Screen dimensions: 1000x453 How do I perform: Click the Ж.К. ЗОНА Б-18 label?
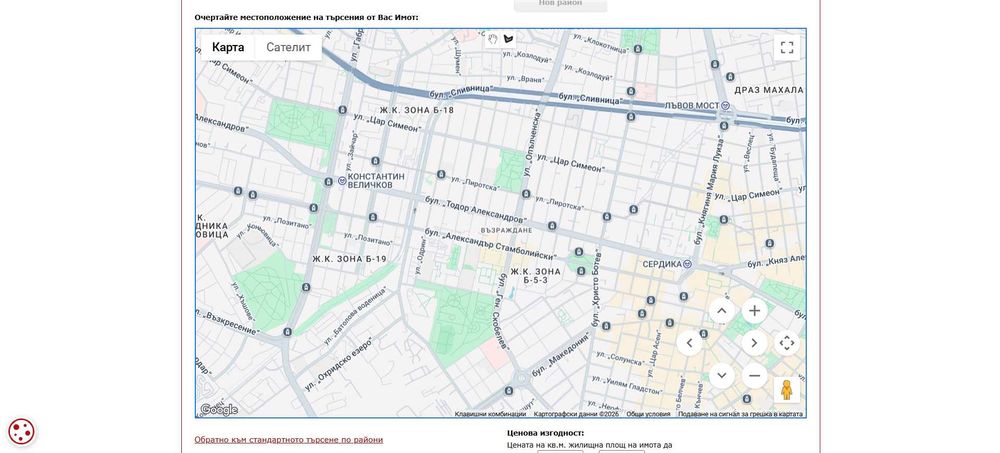416,110
